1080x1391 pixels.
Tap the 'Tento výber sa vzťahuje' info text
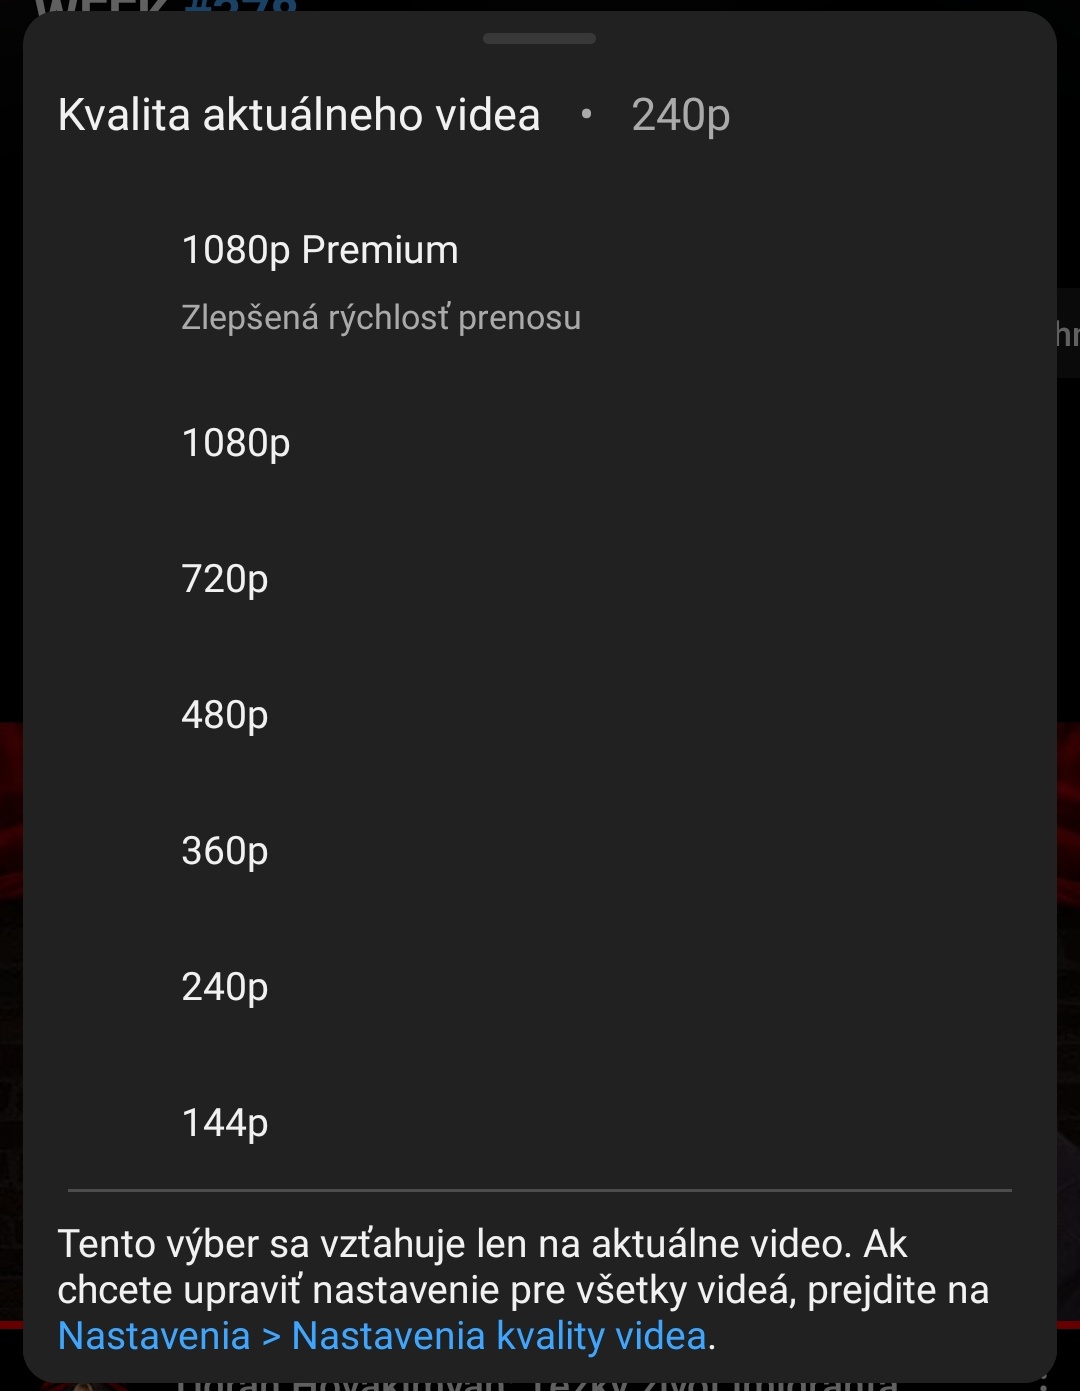[482, 1245]
